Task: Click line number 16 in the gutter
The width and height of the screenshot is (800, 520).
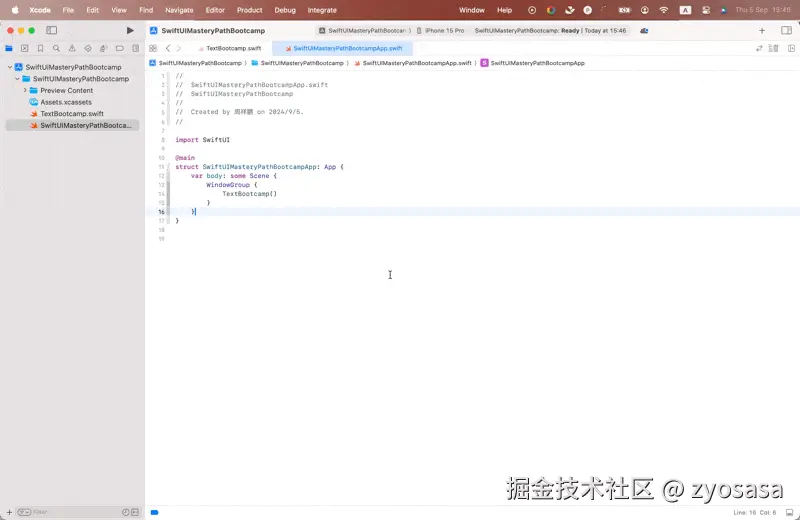Action: 161,212
